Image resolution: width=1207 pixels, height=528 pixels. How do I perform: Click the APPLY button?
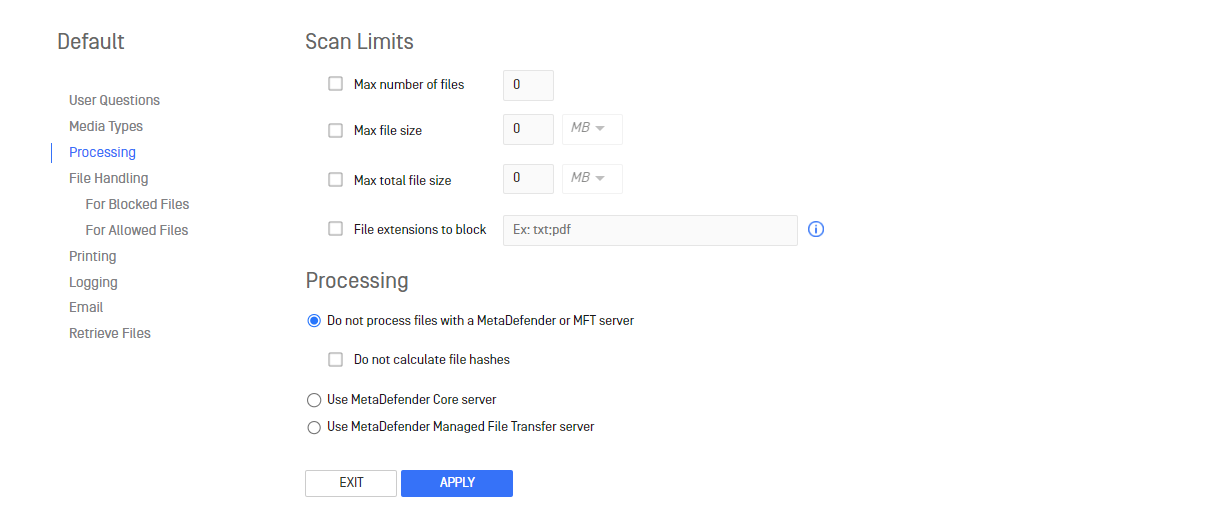(457, 483)
